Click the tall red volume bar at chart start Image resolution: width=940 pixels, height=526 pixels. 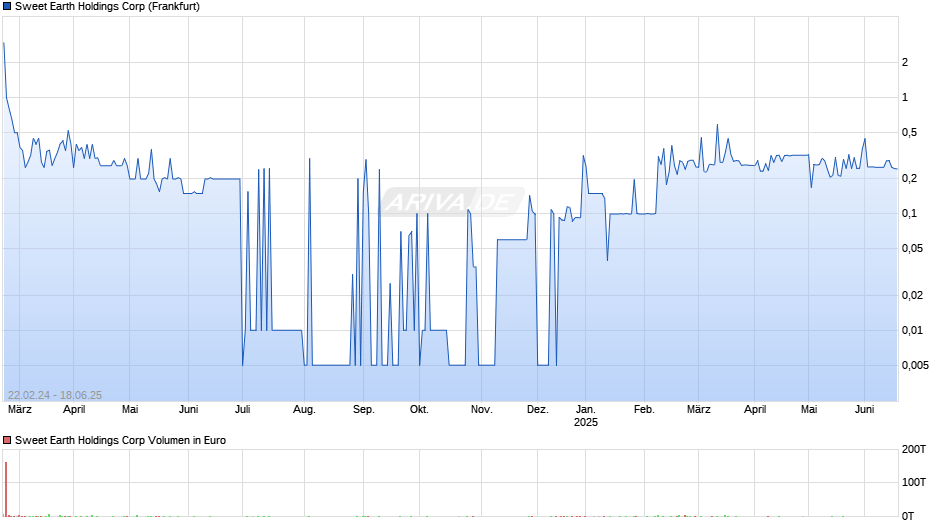(6, 489)
